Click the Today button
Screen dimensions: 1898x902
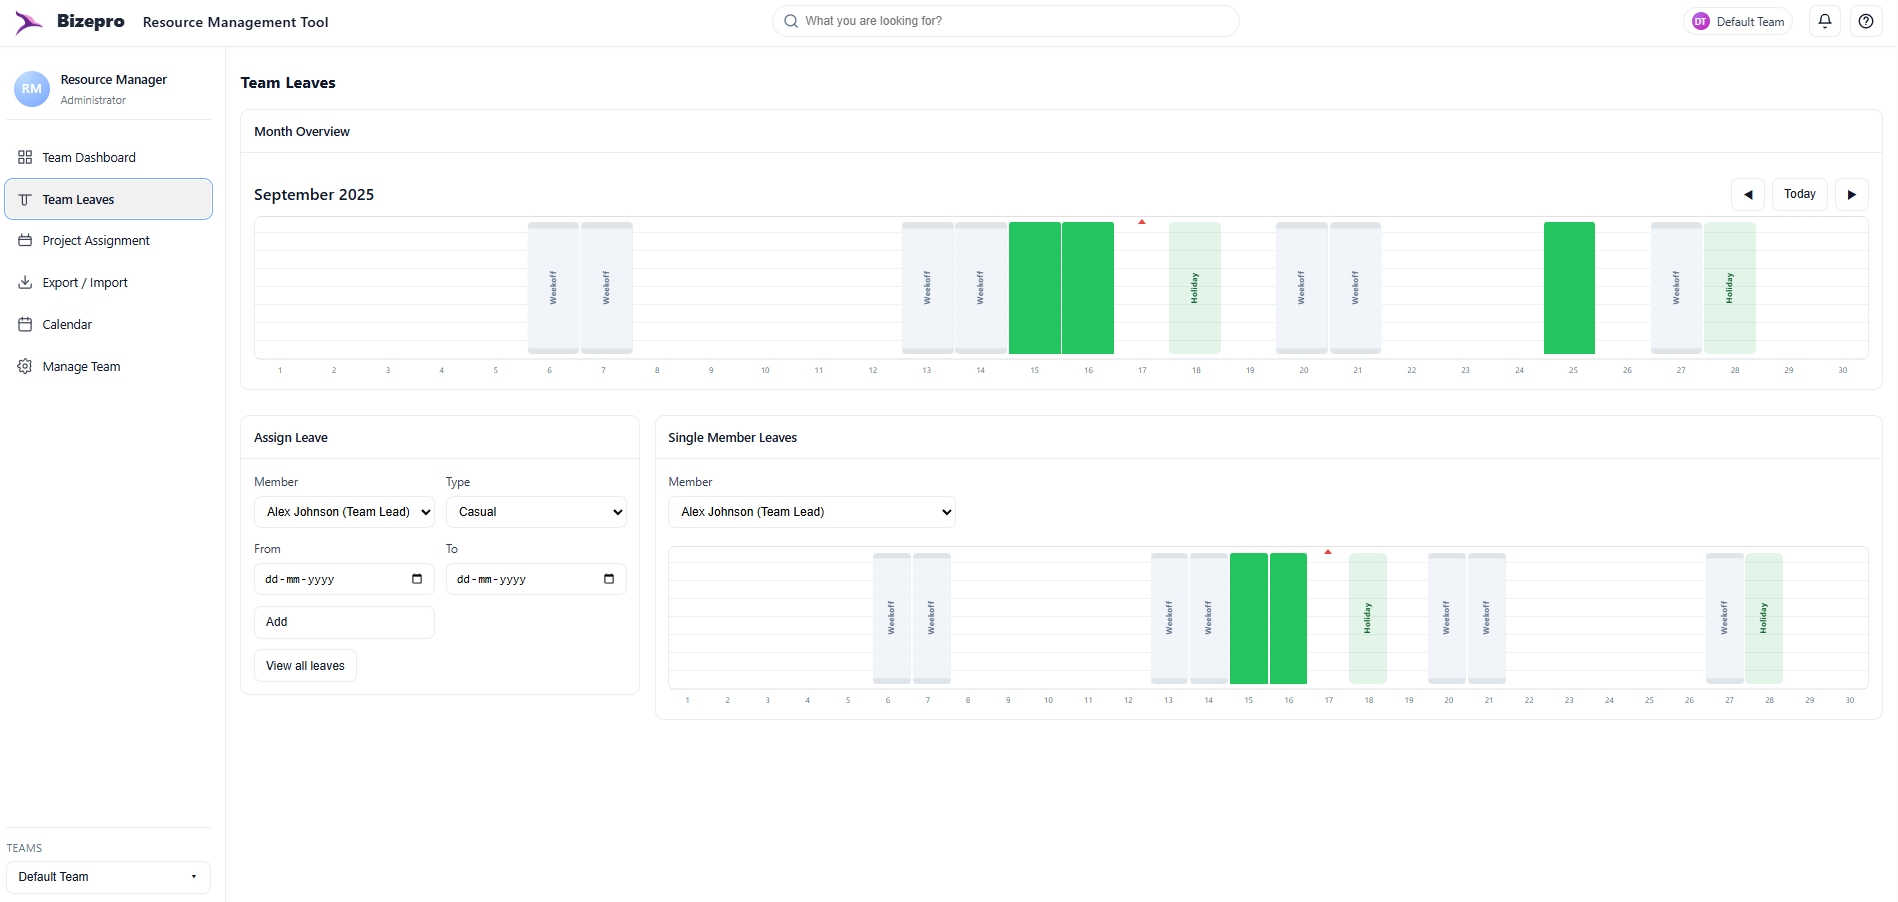click(1799, 193)
